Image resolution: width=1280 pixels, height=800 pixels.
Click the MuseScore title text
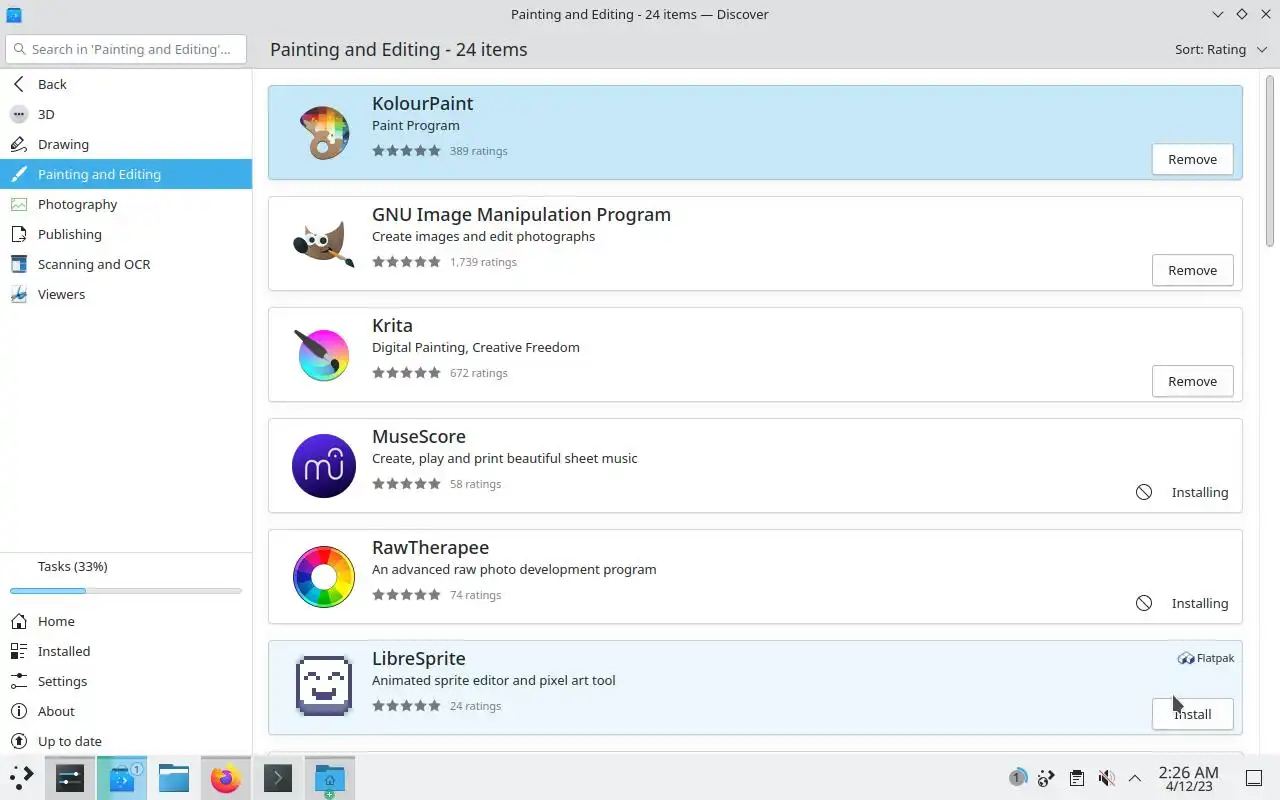coord(419,436)
